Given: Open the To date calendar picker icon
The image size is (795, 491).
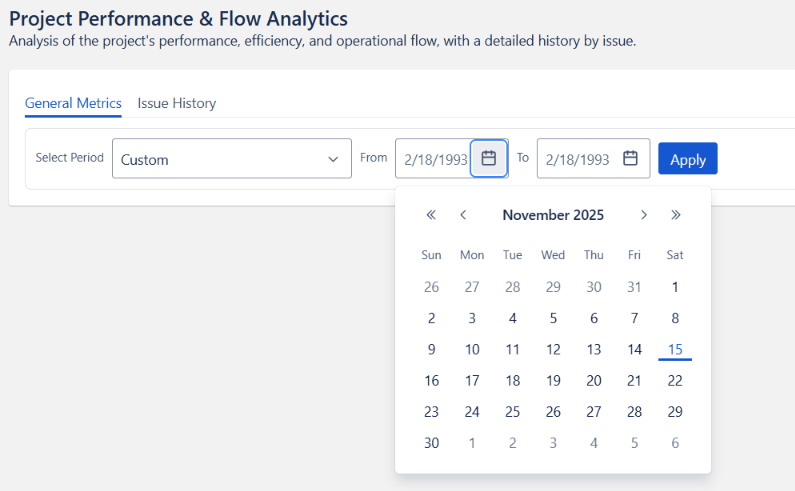Looking at the screenshot, I should click(x=630, y=159).
